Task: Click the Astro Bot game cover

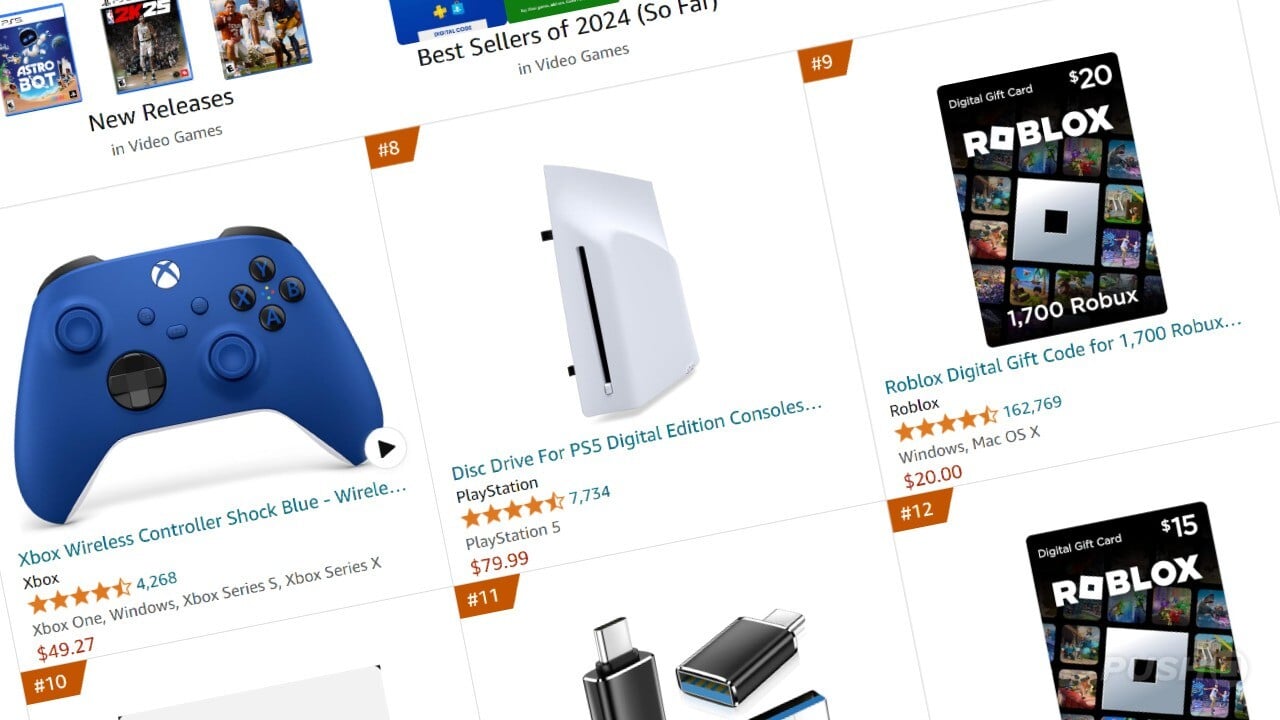Action: coord(34,58)
